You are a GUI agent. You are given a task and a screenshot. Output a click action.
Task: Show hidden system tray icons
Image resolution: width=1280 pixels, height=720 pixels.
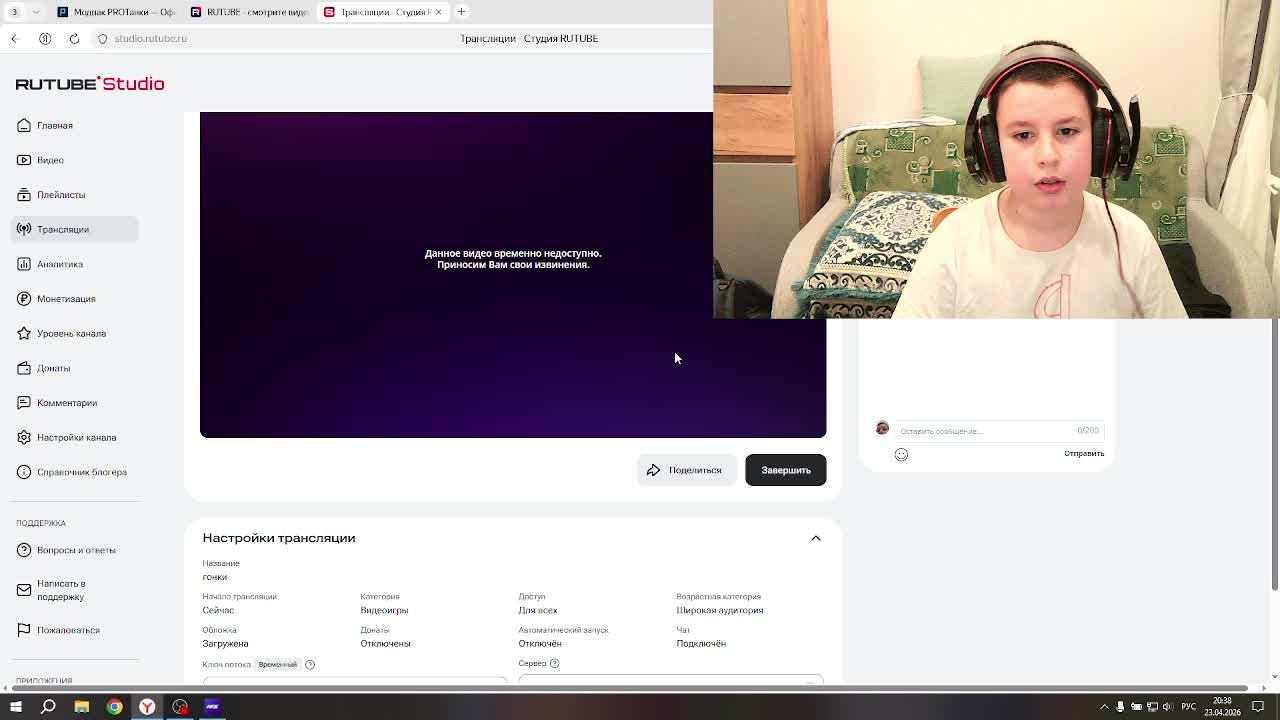coord(1104,707)
